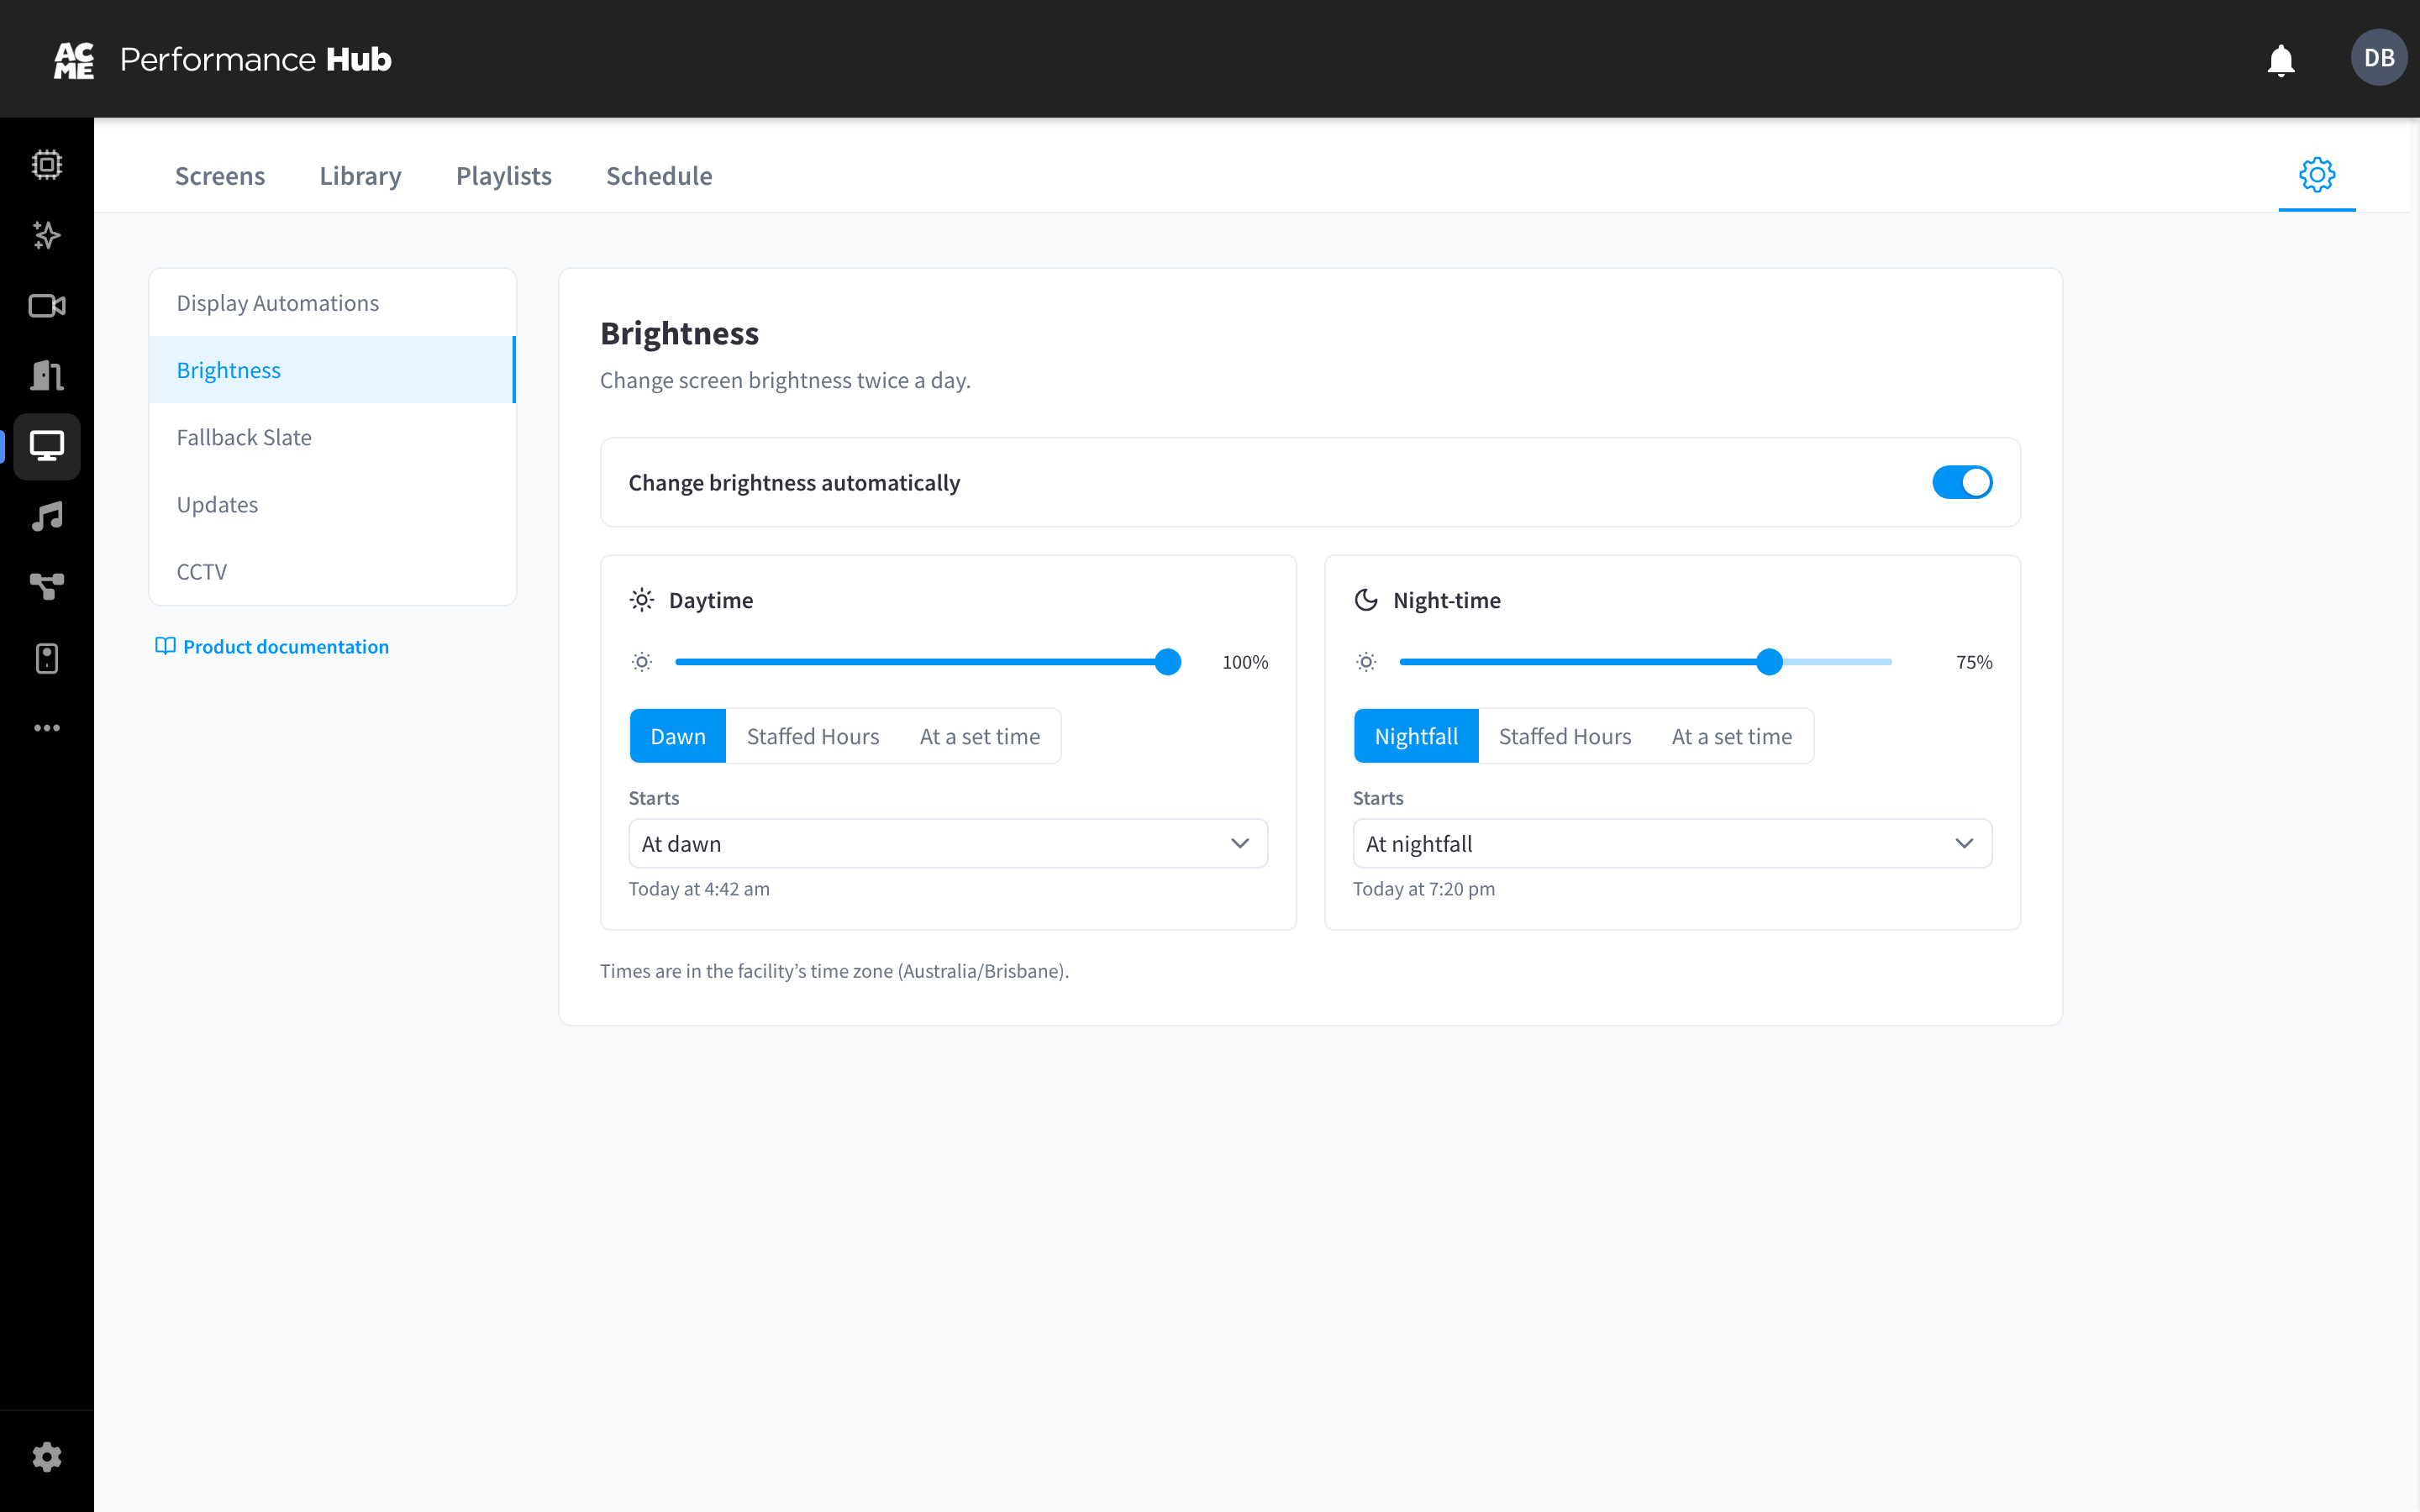Select Brightness in settings menu
2420x1512 pixels.
coord(332,369)
